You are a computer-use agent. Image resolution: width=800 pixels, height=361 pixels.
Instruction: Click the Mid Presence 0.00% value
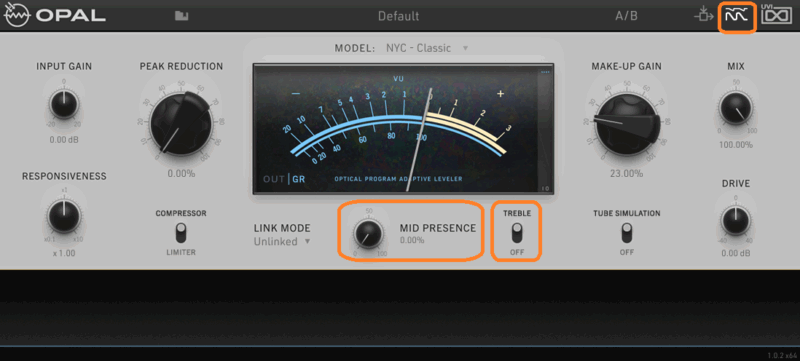pyautogui.click(x=412, y=240)
